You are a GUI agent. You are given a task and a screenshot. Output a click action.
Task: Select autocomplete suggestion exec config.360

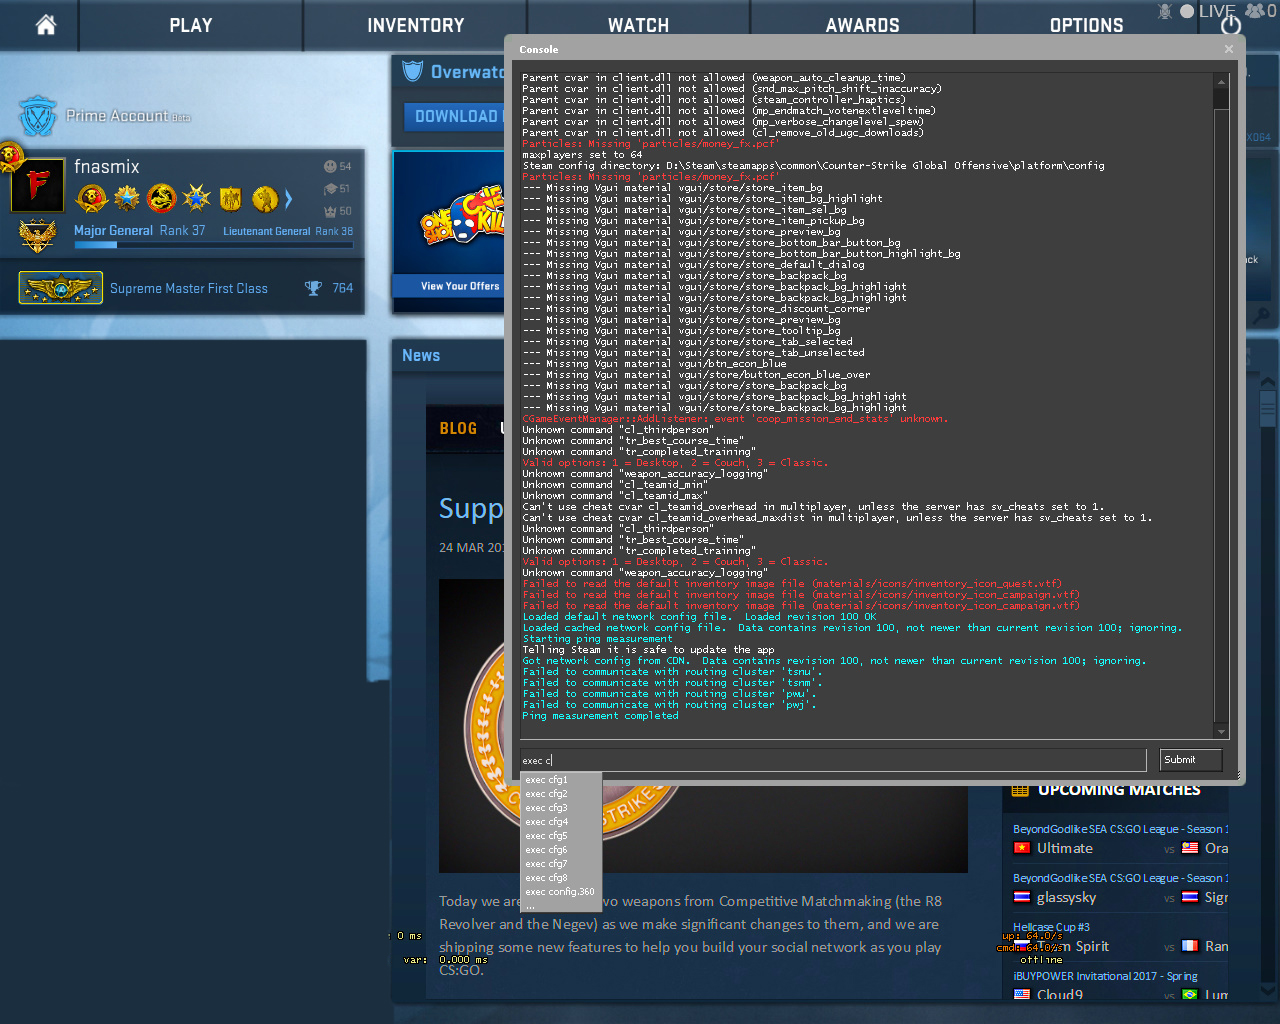tap(561, 892)
